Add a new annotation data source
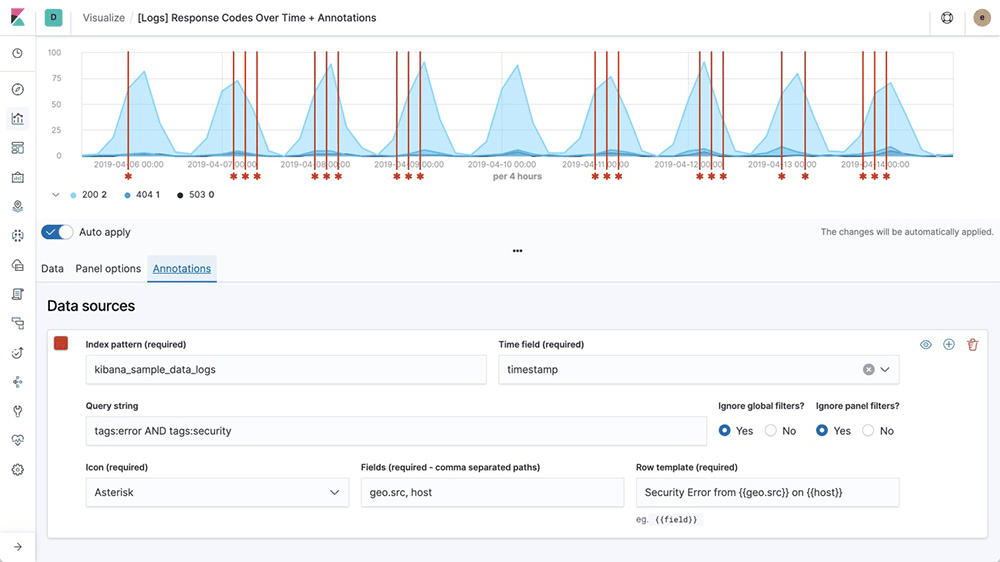The width and height of the screenshot is (1000, 562). coord(949,345)
